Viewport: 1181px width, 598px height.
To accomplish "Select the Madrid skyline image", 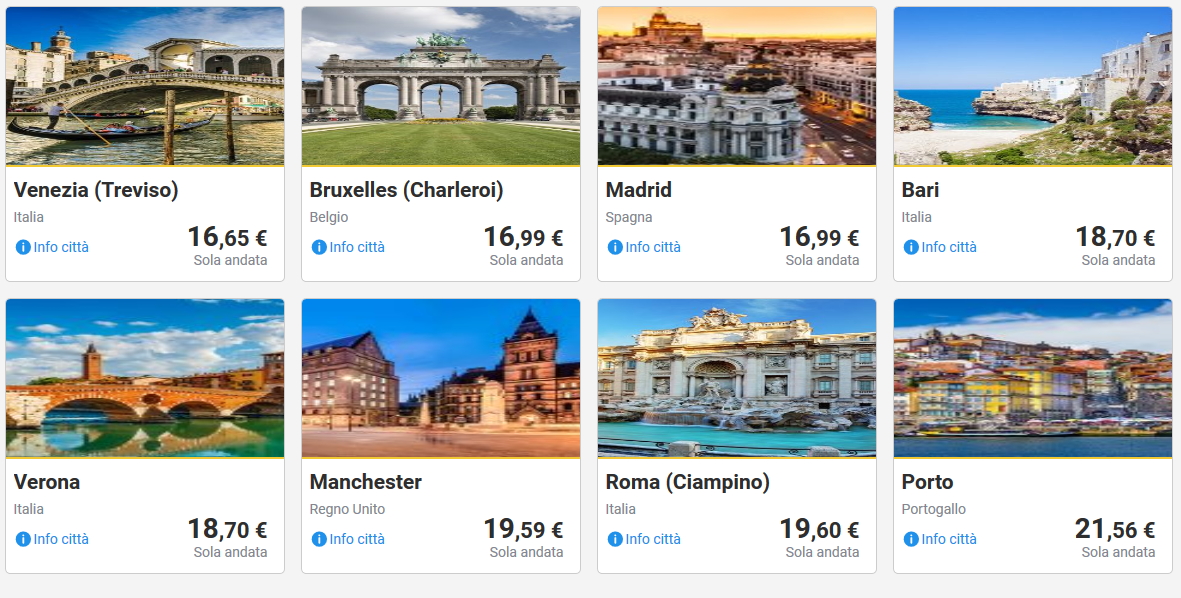I will pyautogui.click(x=737, y=86).
